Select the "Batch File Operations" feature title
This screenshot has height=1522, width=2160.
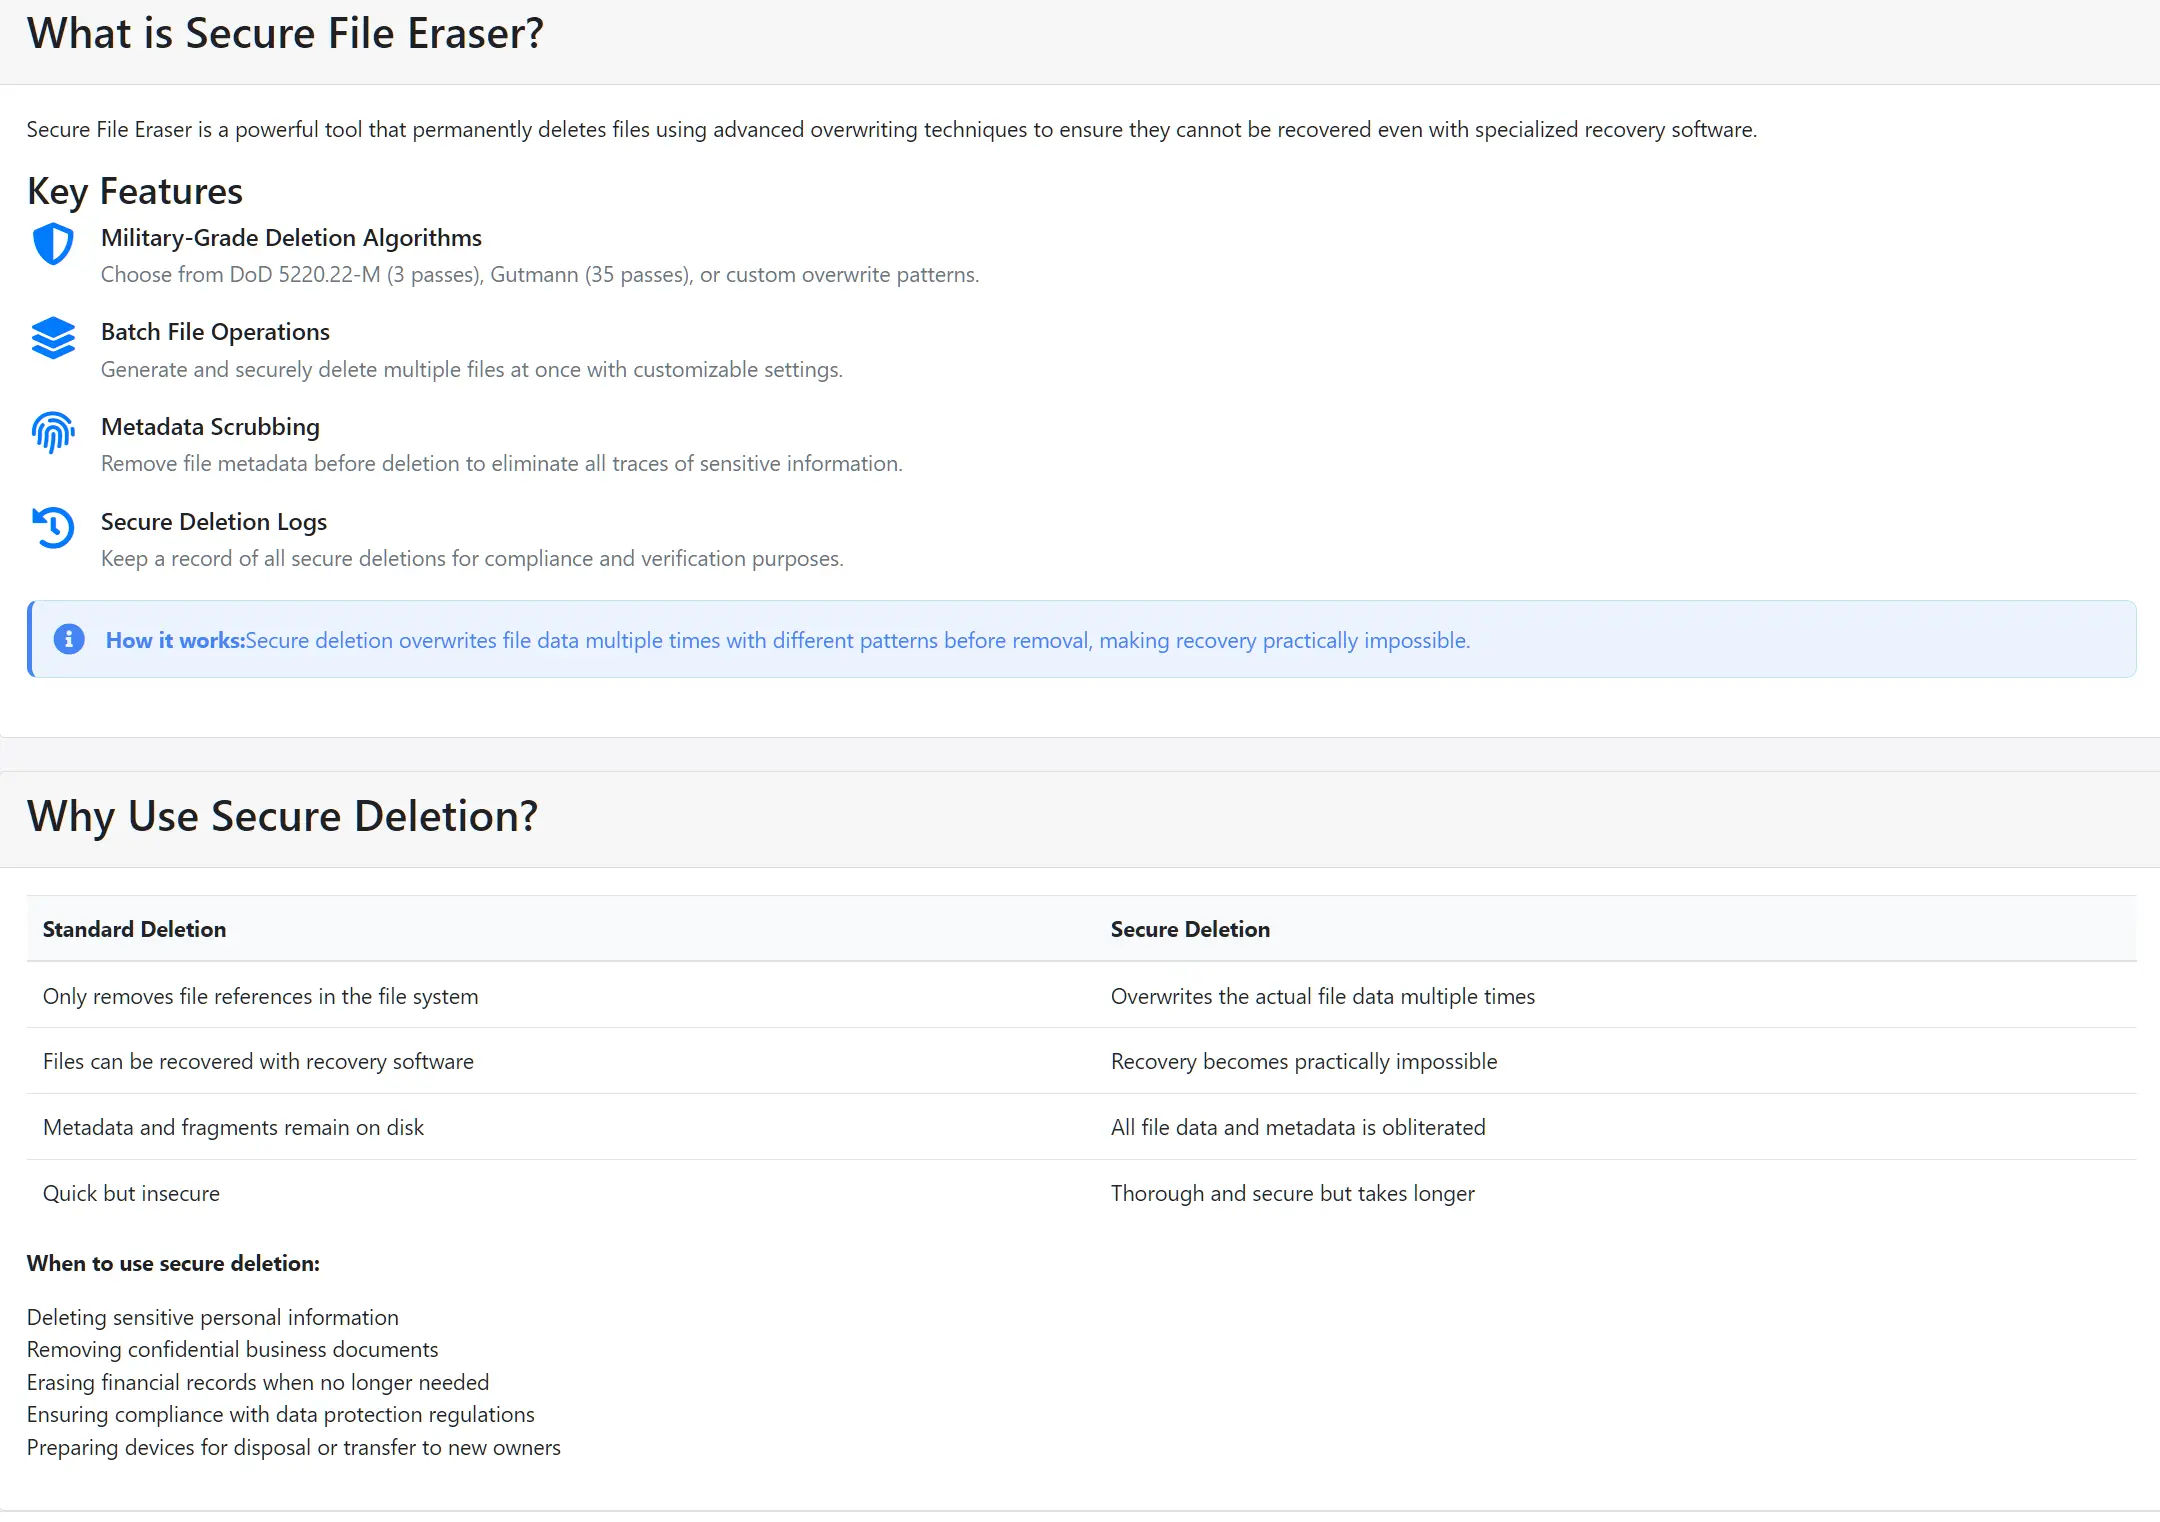click(x=215, y=332)
